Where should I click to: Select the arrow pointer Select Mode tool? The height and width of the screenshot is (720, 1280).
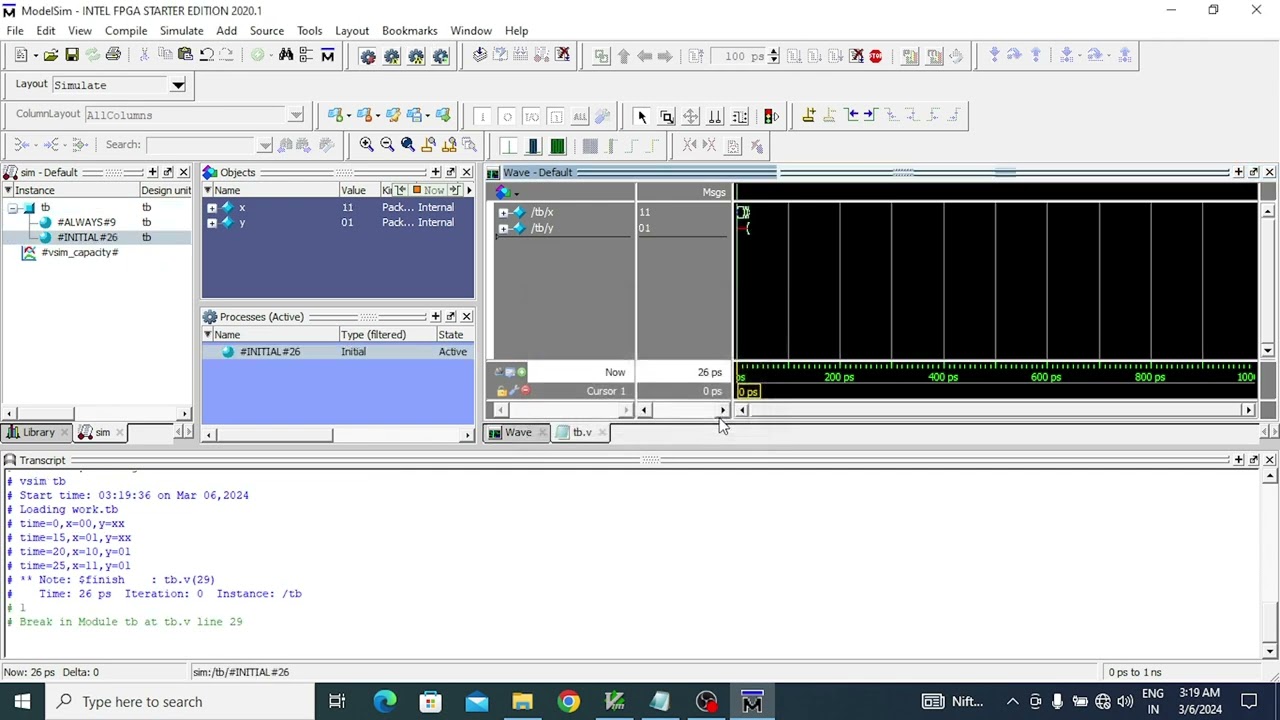642,117
